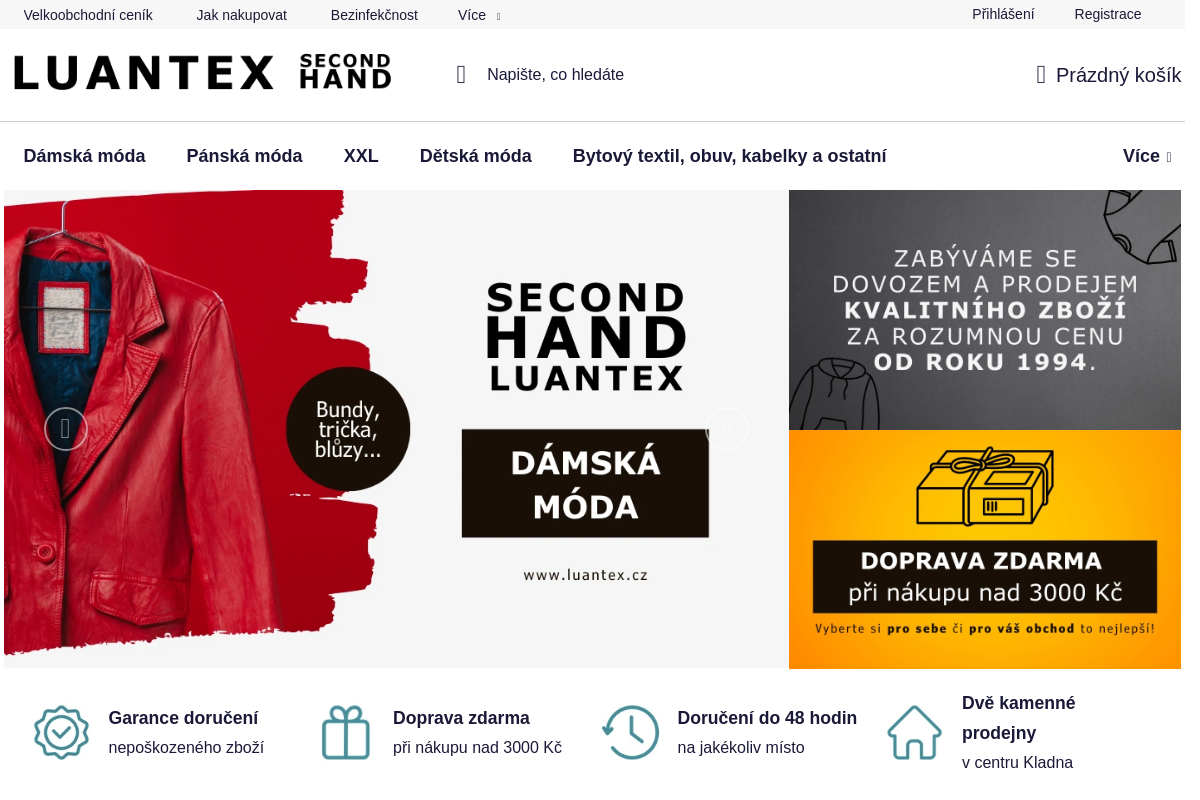Click the clock Doručení do 48 hodin icon
This screenshot has height=800, width=1200.
(631, 733)
